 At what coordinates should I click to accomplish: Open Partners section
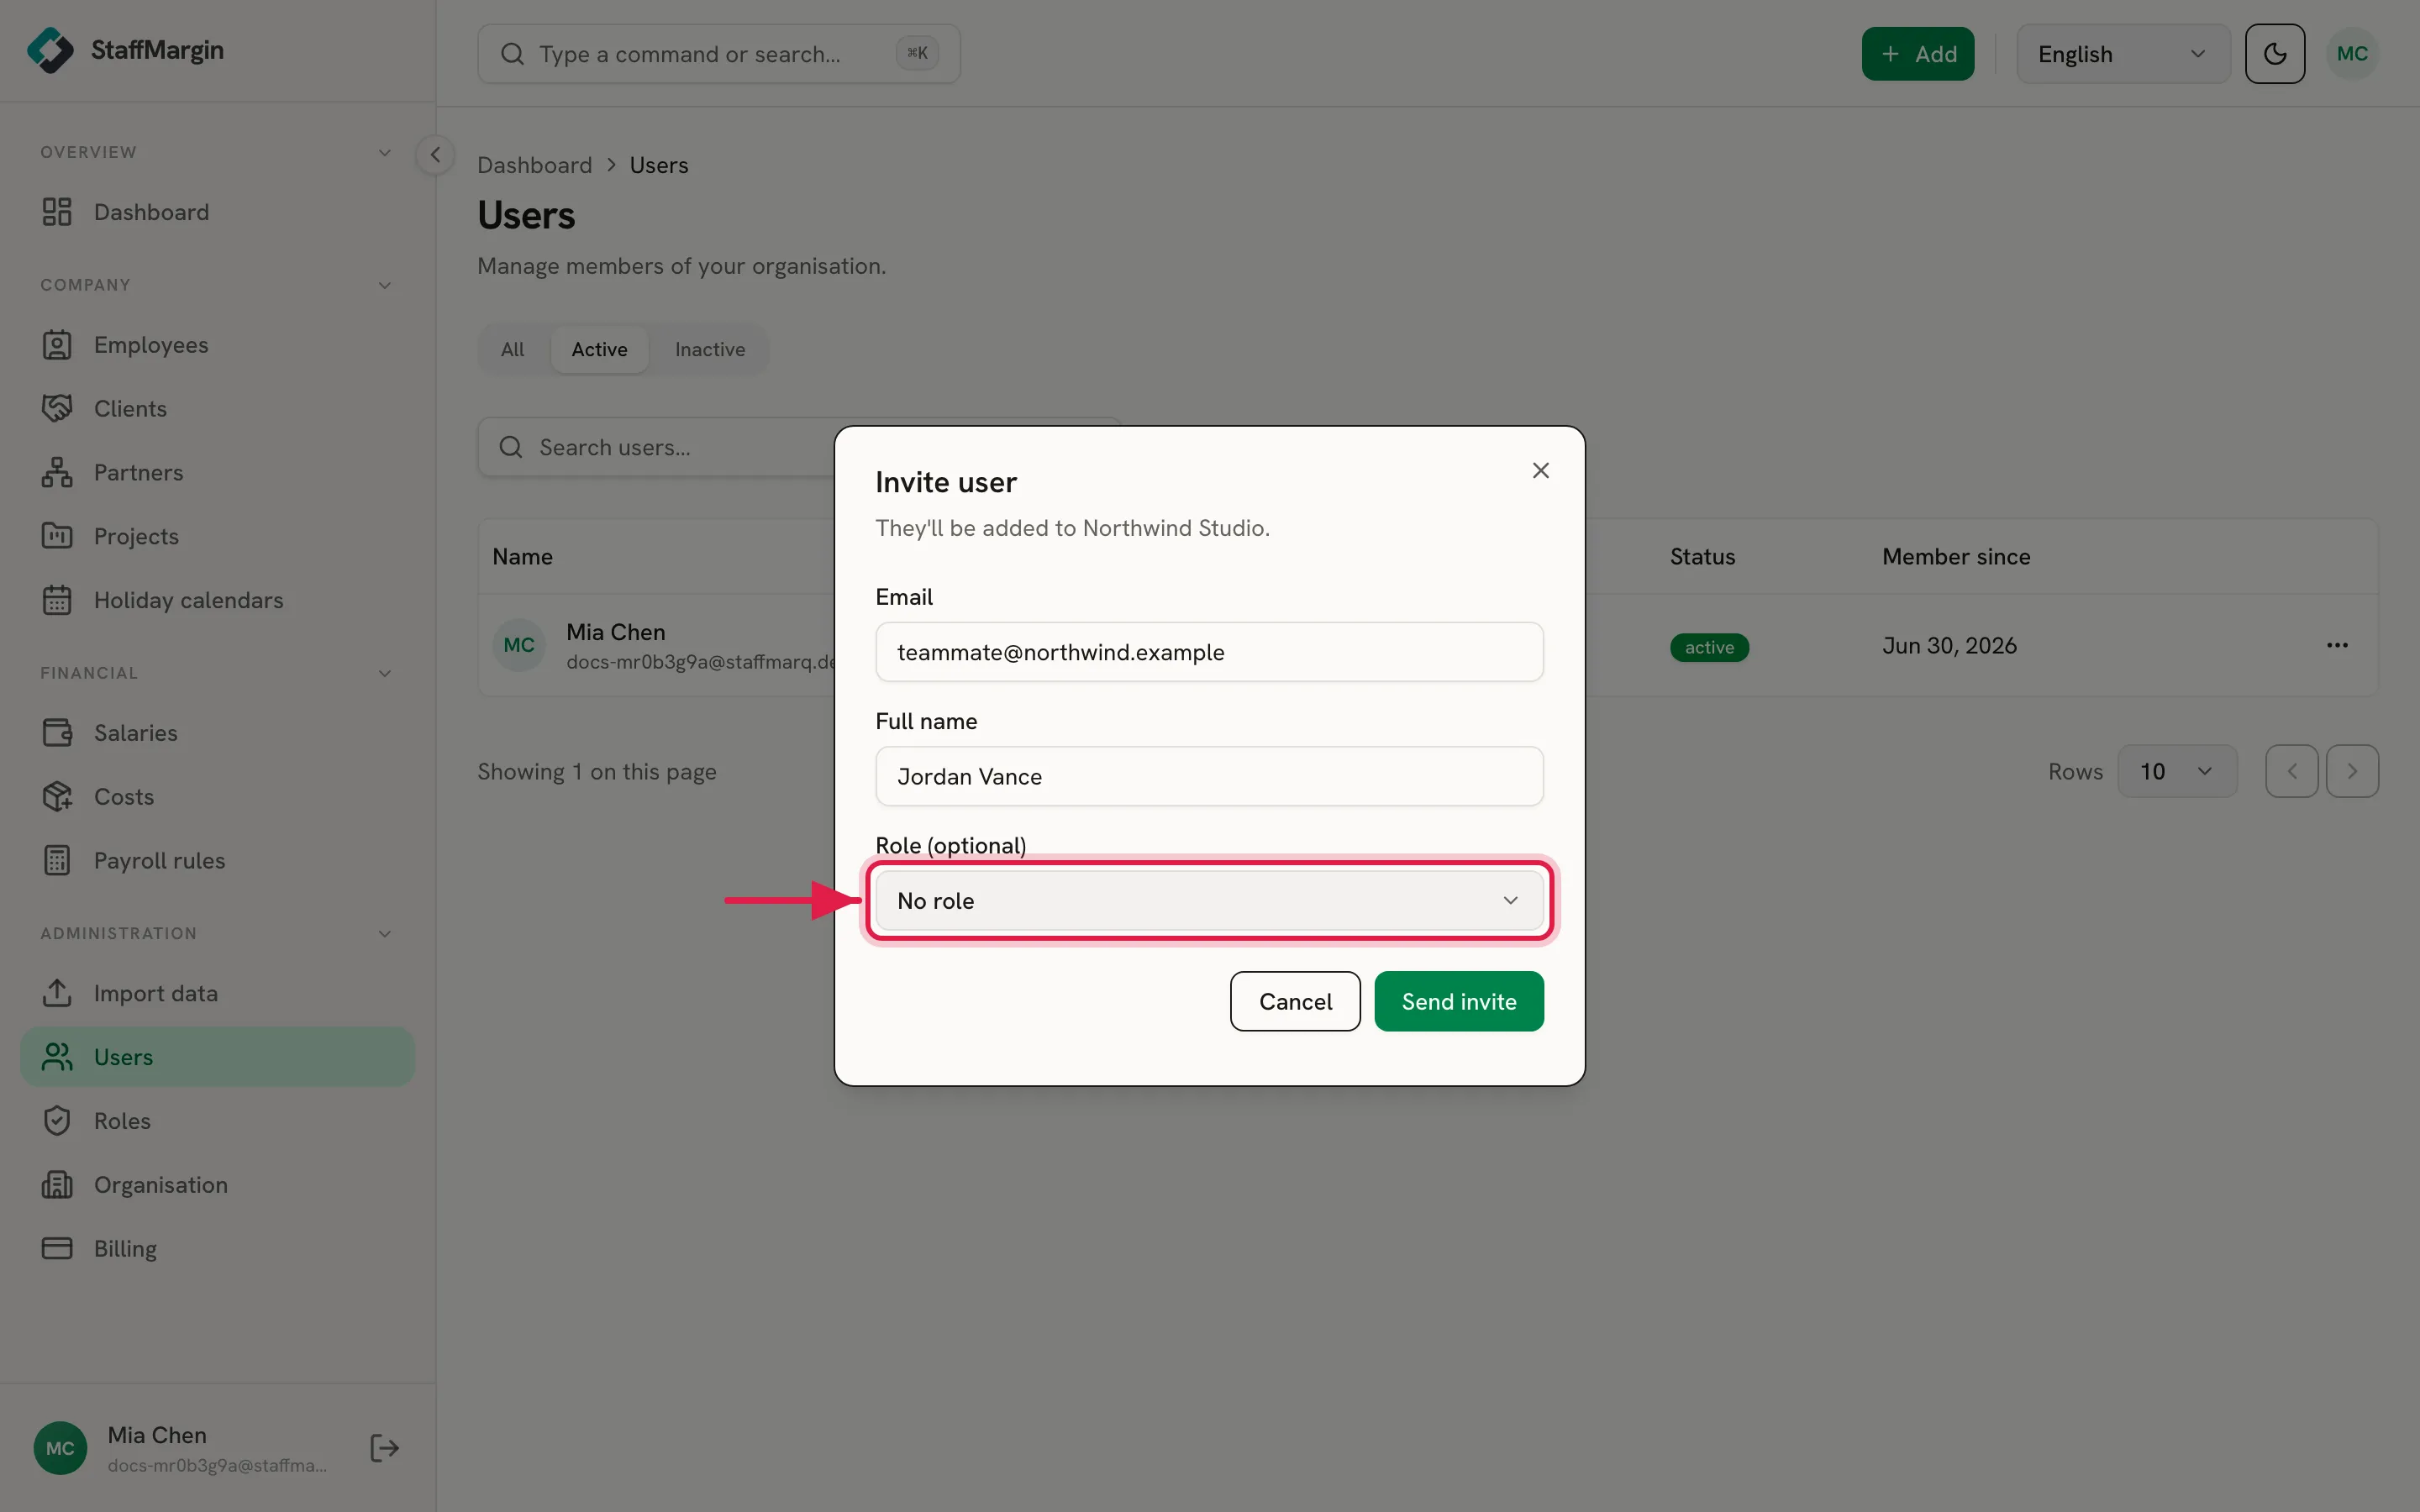(x=217, y=473)
